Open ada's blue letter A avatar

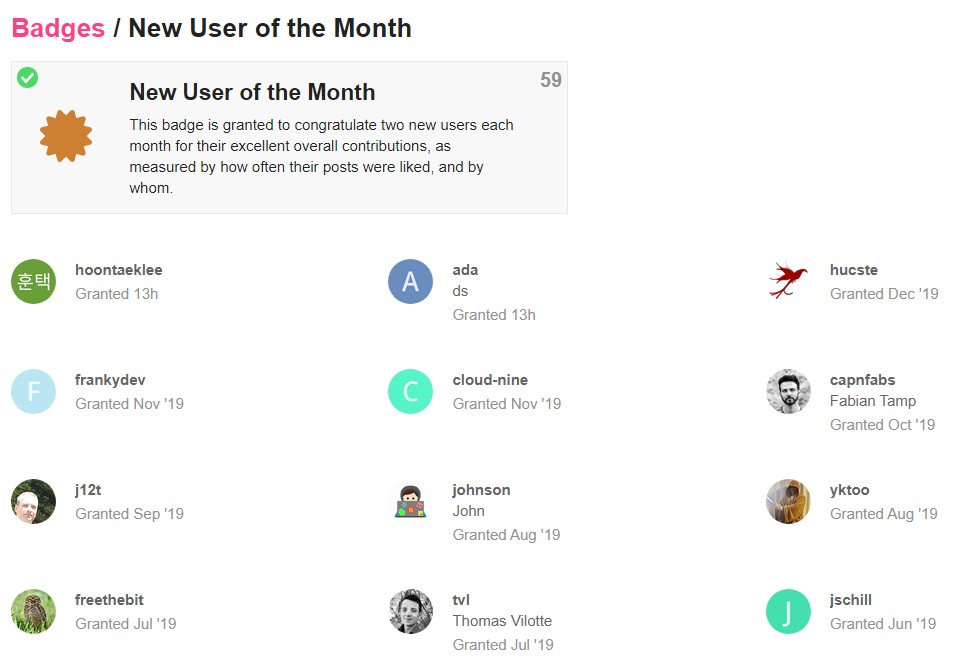(x=411, y=281)
